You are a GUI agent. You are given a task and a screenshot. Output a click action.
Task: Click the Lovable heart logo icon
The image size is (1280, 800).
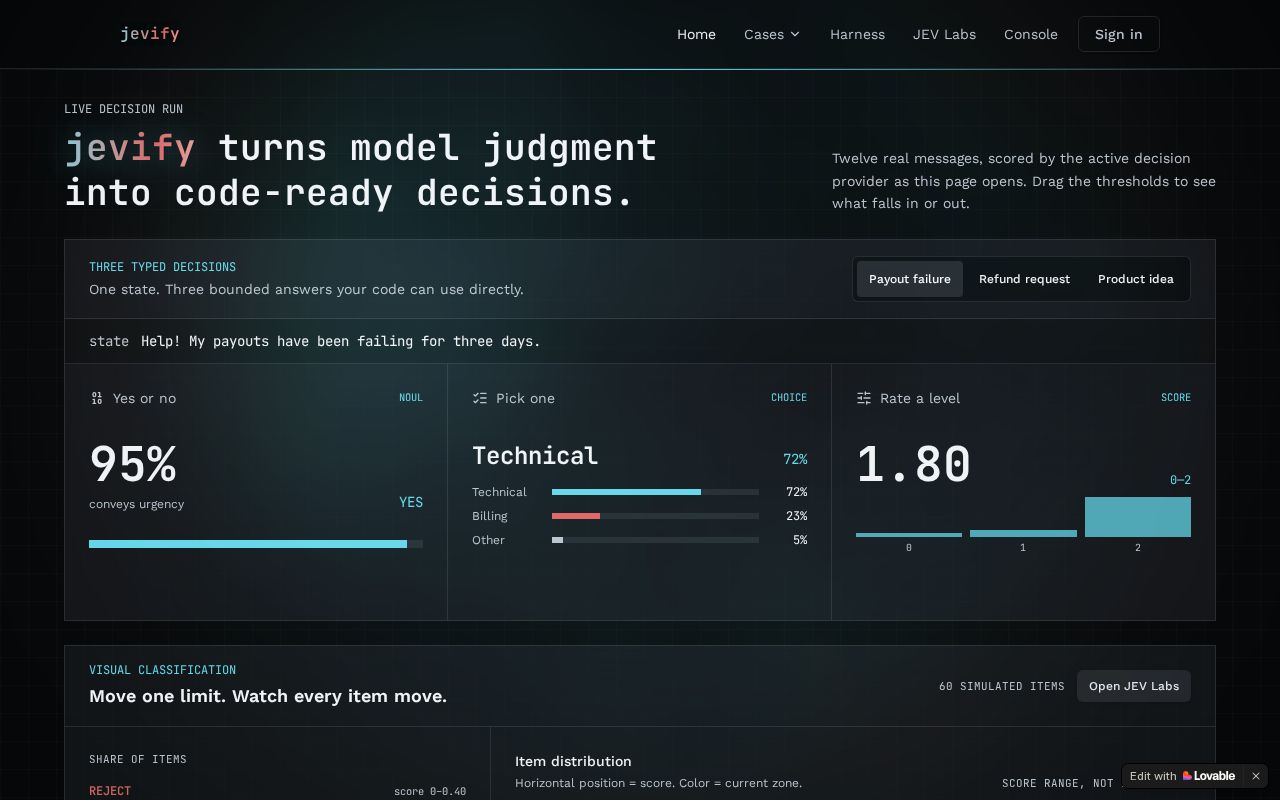pyautogui.click(x=1188, y=776)
